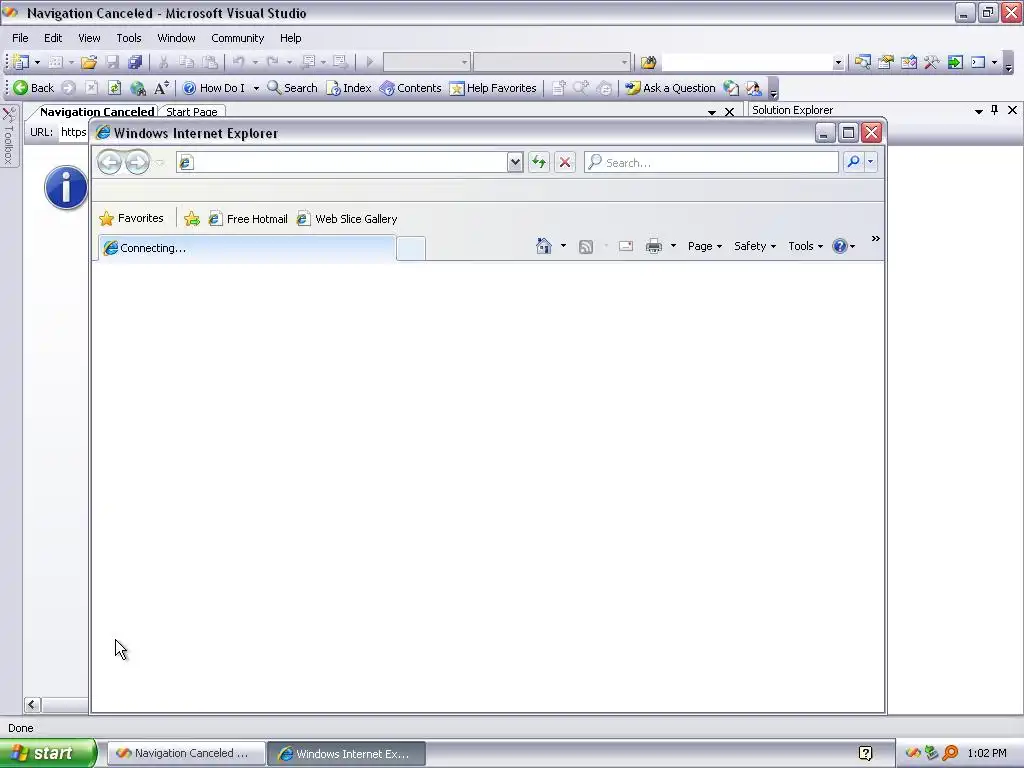Open the Community menu
The image size is (1024, 768).
238,38
